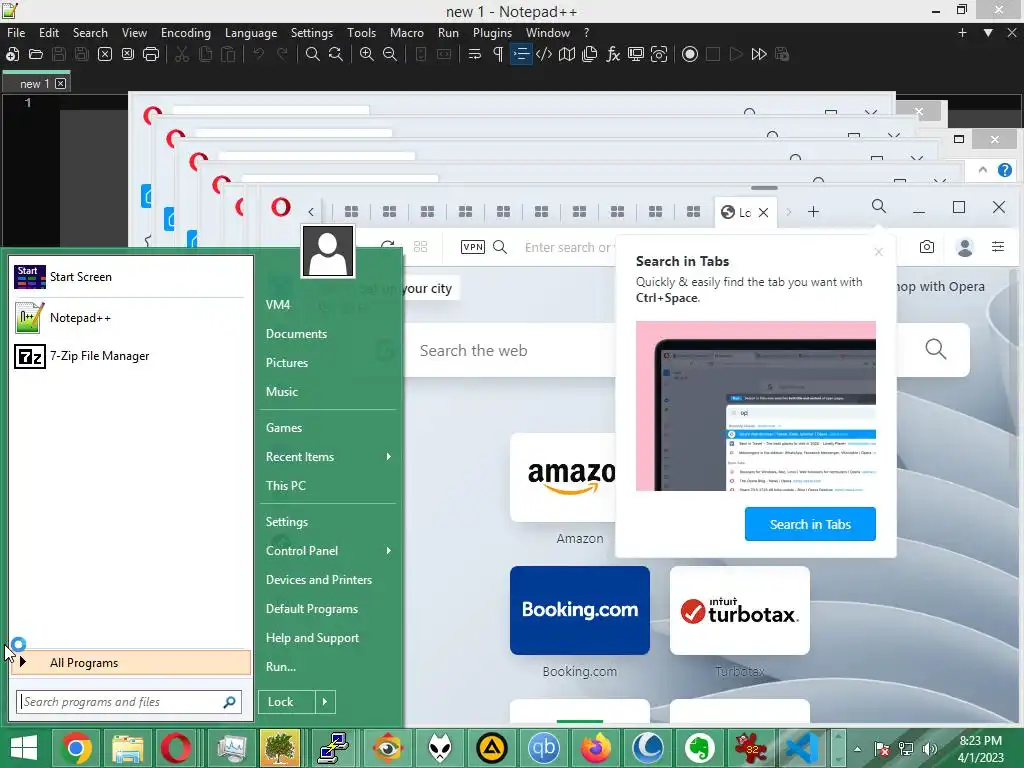1024x768 pixels.
Task: Open Document Map icon in Notepad++
Action: [567, 54]
